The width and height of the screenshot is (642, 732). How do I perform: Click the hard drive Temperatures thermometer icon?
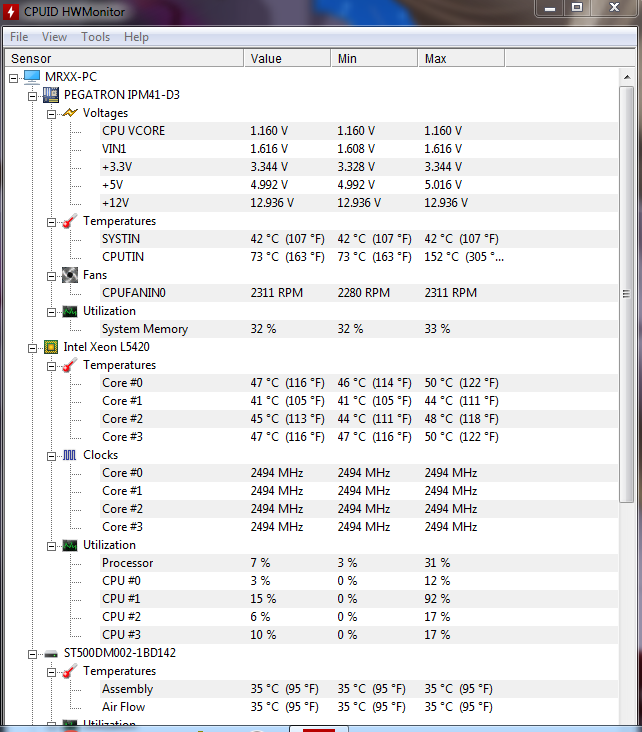click(70, 671)
